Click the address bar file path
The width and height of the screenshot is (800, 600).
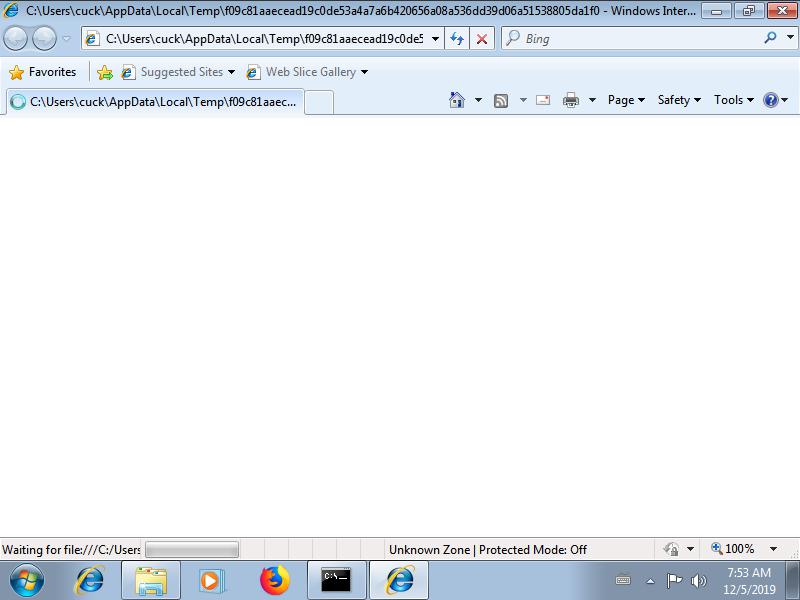click(x=264, y=39)
